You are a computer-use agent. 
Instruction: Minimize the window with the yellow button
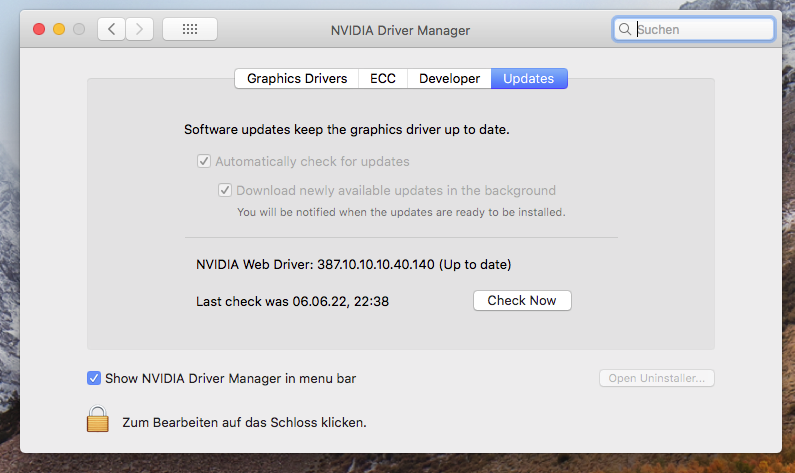[x=59, y=30]
